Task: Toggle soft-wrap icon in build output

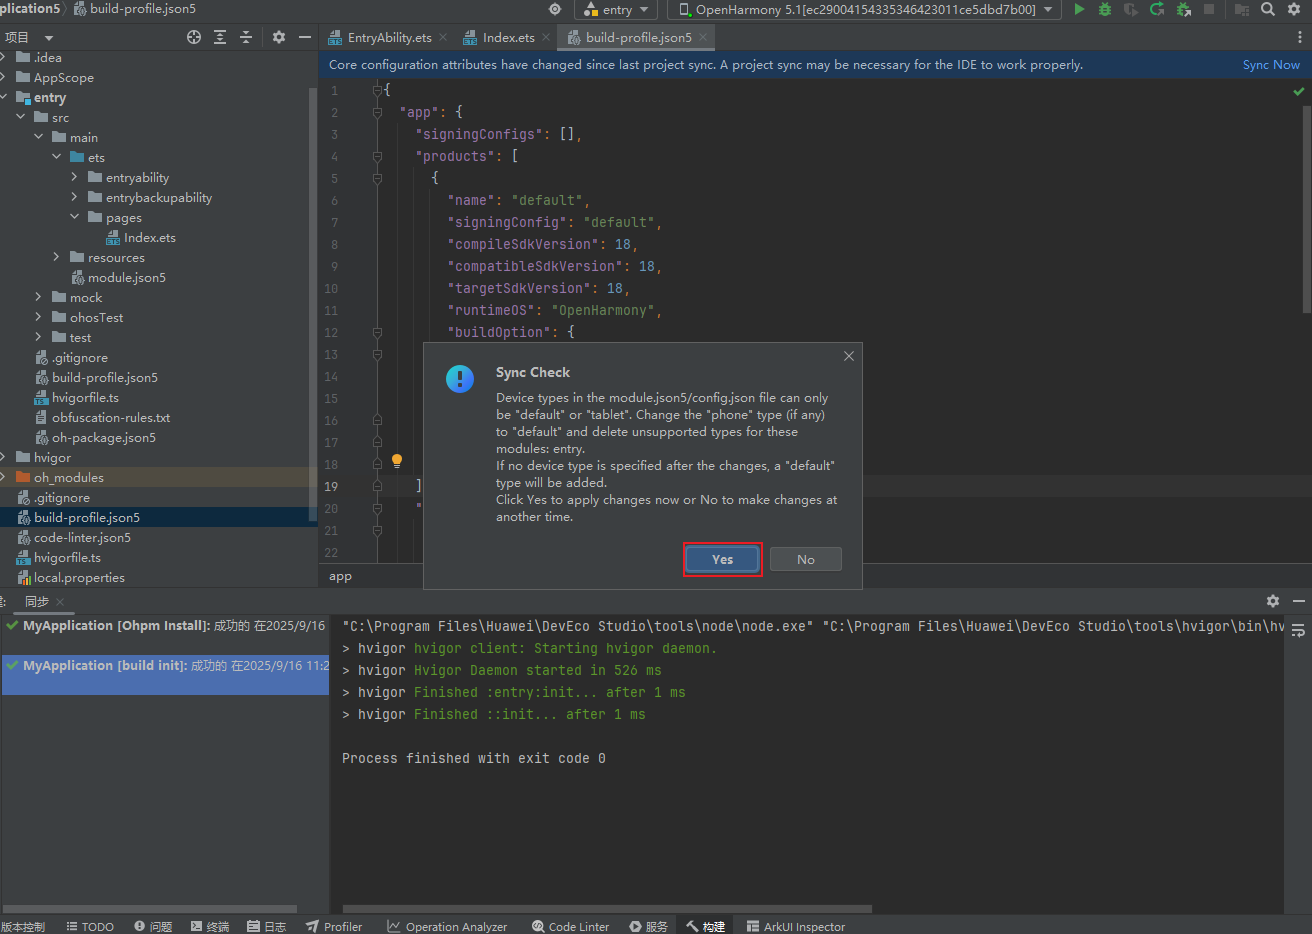Action: point(1298,631)
